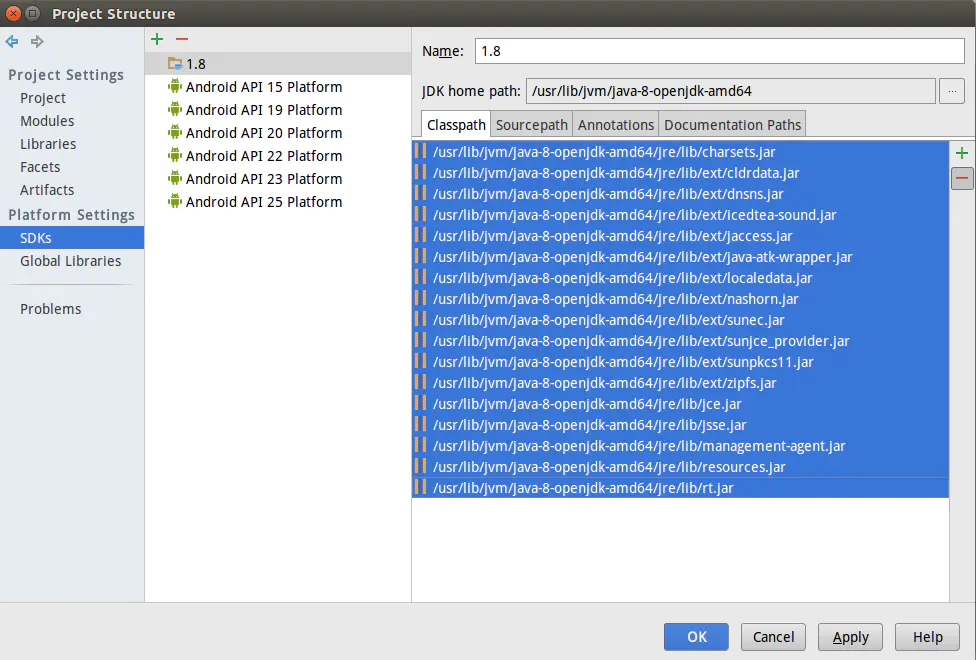976x660 pixels.
Task: Add a classpath entry with the green plus
Action: point(962,153)
